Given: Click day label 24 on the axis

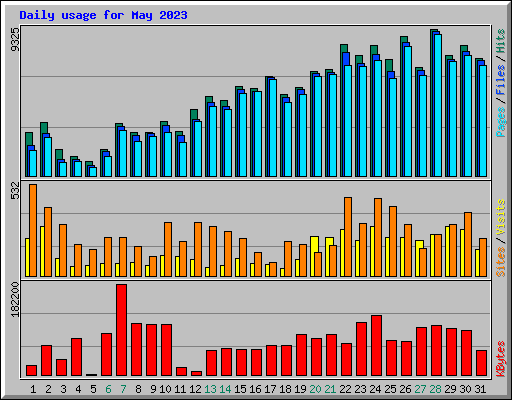Looking at the screenshot, I should point(375,389).
